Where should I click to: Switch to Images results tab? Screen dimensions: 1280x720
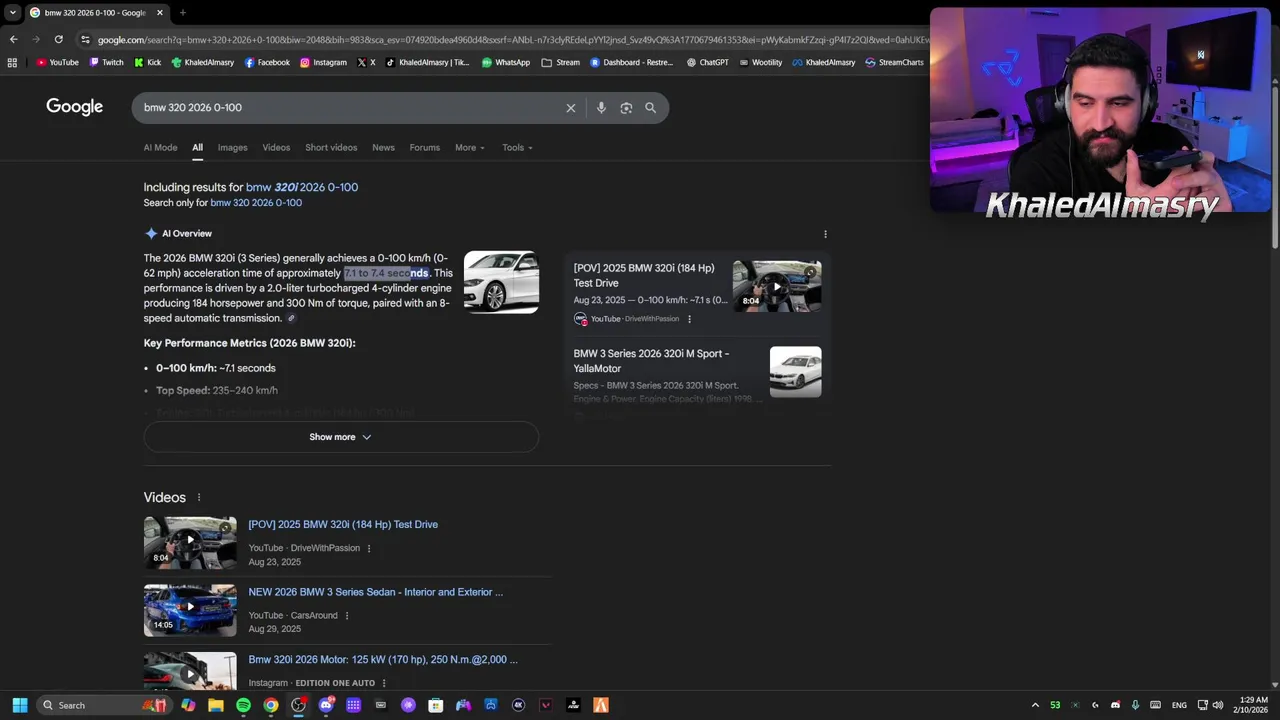[x=232, y=147]
